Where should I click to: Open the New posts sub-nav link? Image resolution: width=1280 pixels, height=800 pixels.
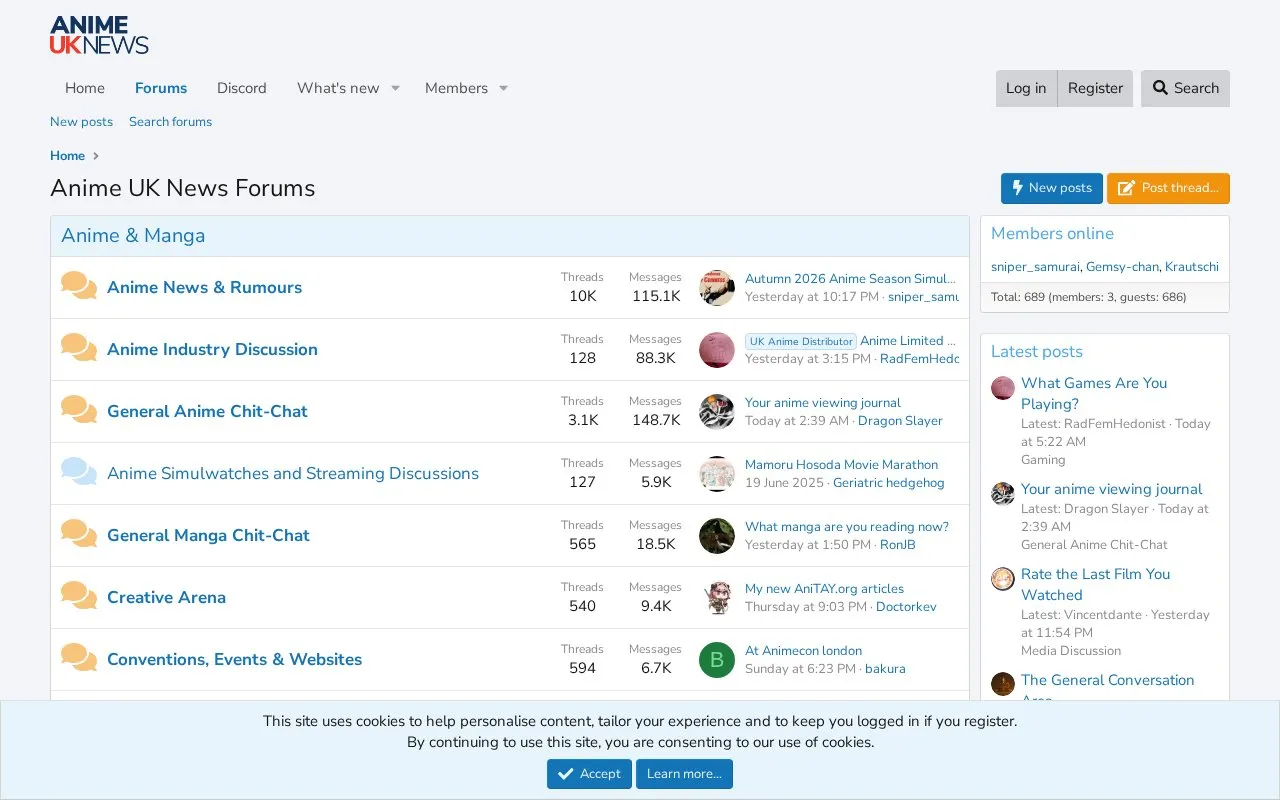coord(81,122)
